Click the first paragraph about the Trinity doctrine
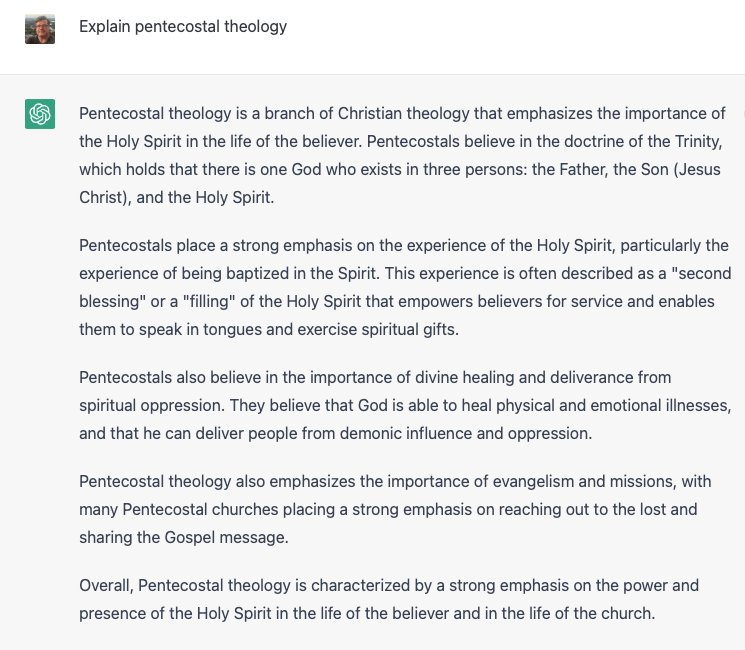 coord(400,155)
